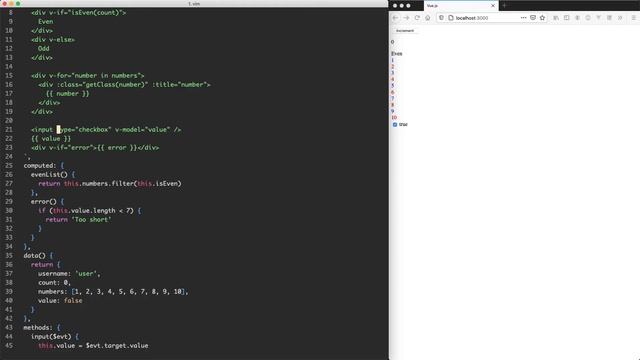This screenshot has width=640, height=360.
Task: Bookmark this page with star icon
Action: tap(542, 18)
